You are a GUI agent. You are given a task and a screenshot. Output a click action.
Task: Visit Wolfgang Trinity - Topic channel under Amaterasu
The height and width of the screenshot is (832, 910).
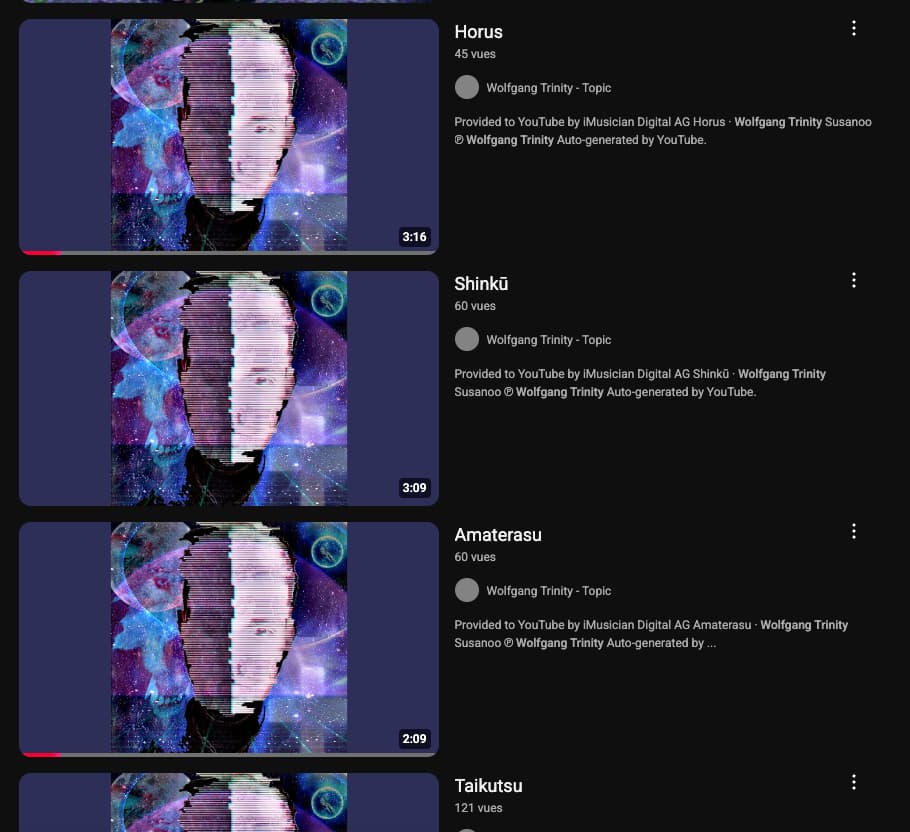pos(548,591)
